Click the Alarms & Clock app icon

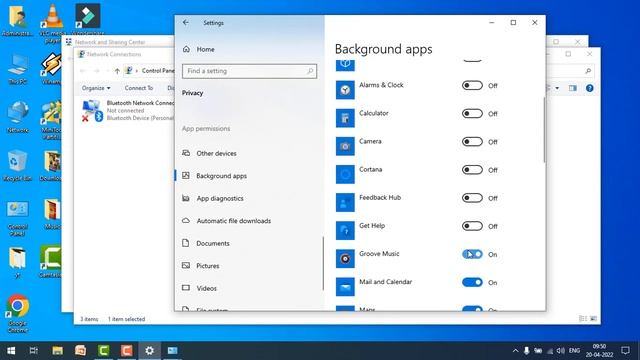[345, 90]
